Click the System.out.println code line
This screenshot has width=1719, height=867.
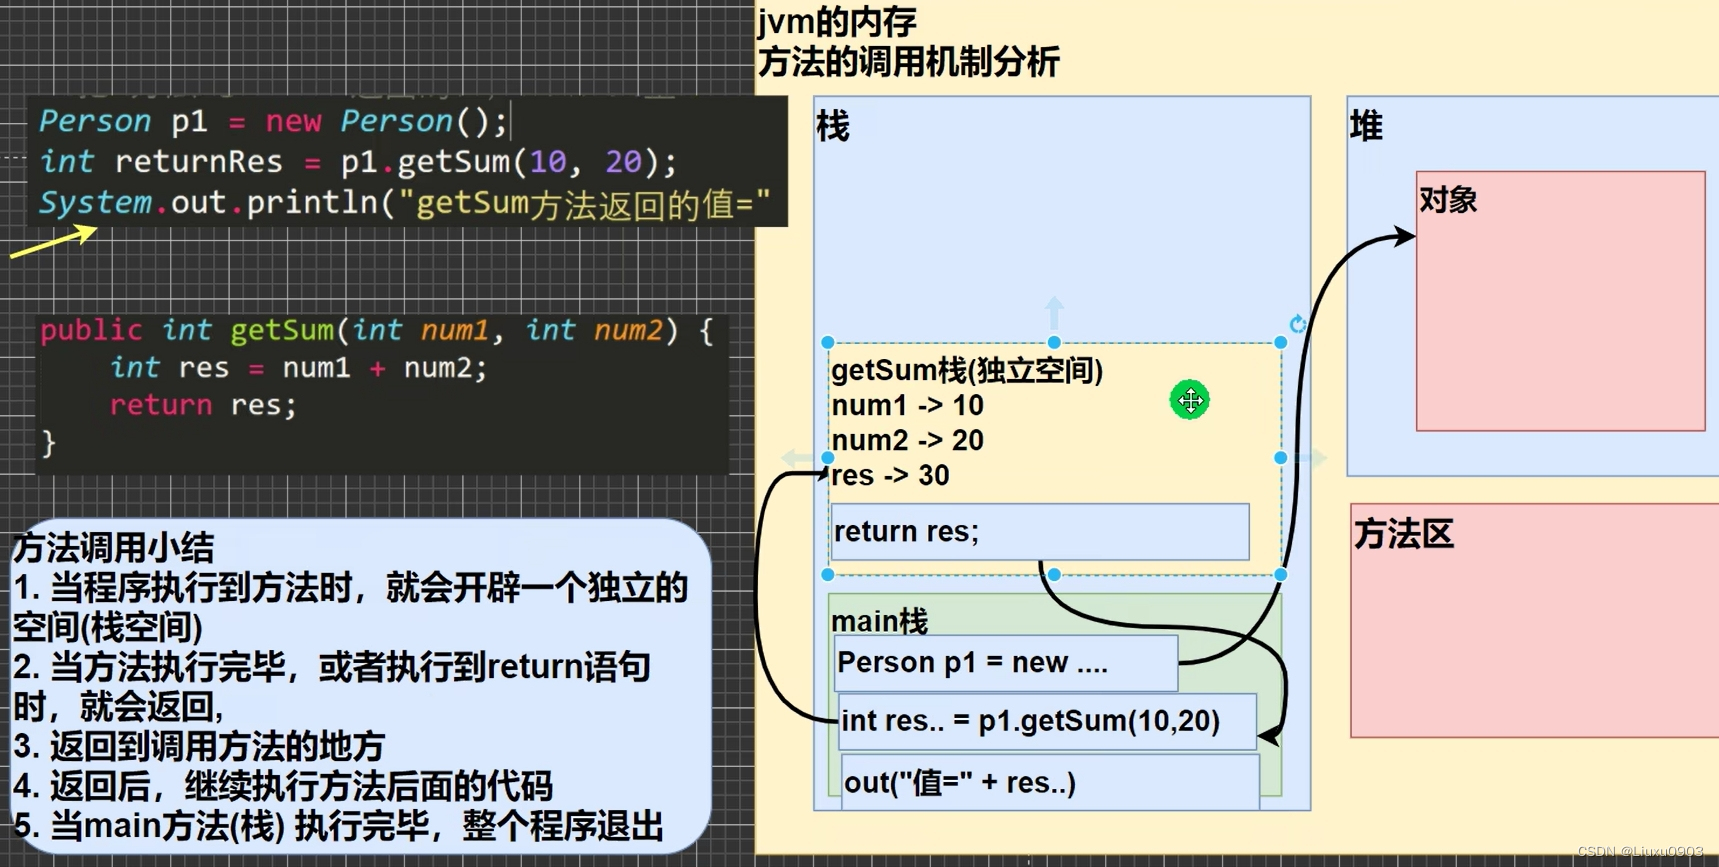(405, 203)
